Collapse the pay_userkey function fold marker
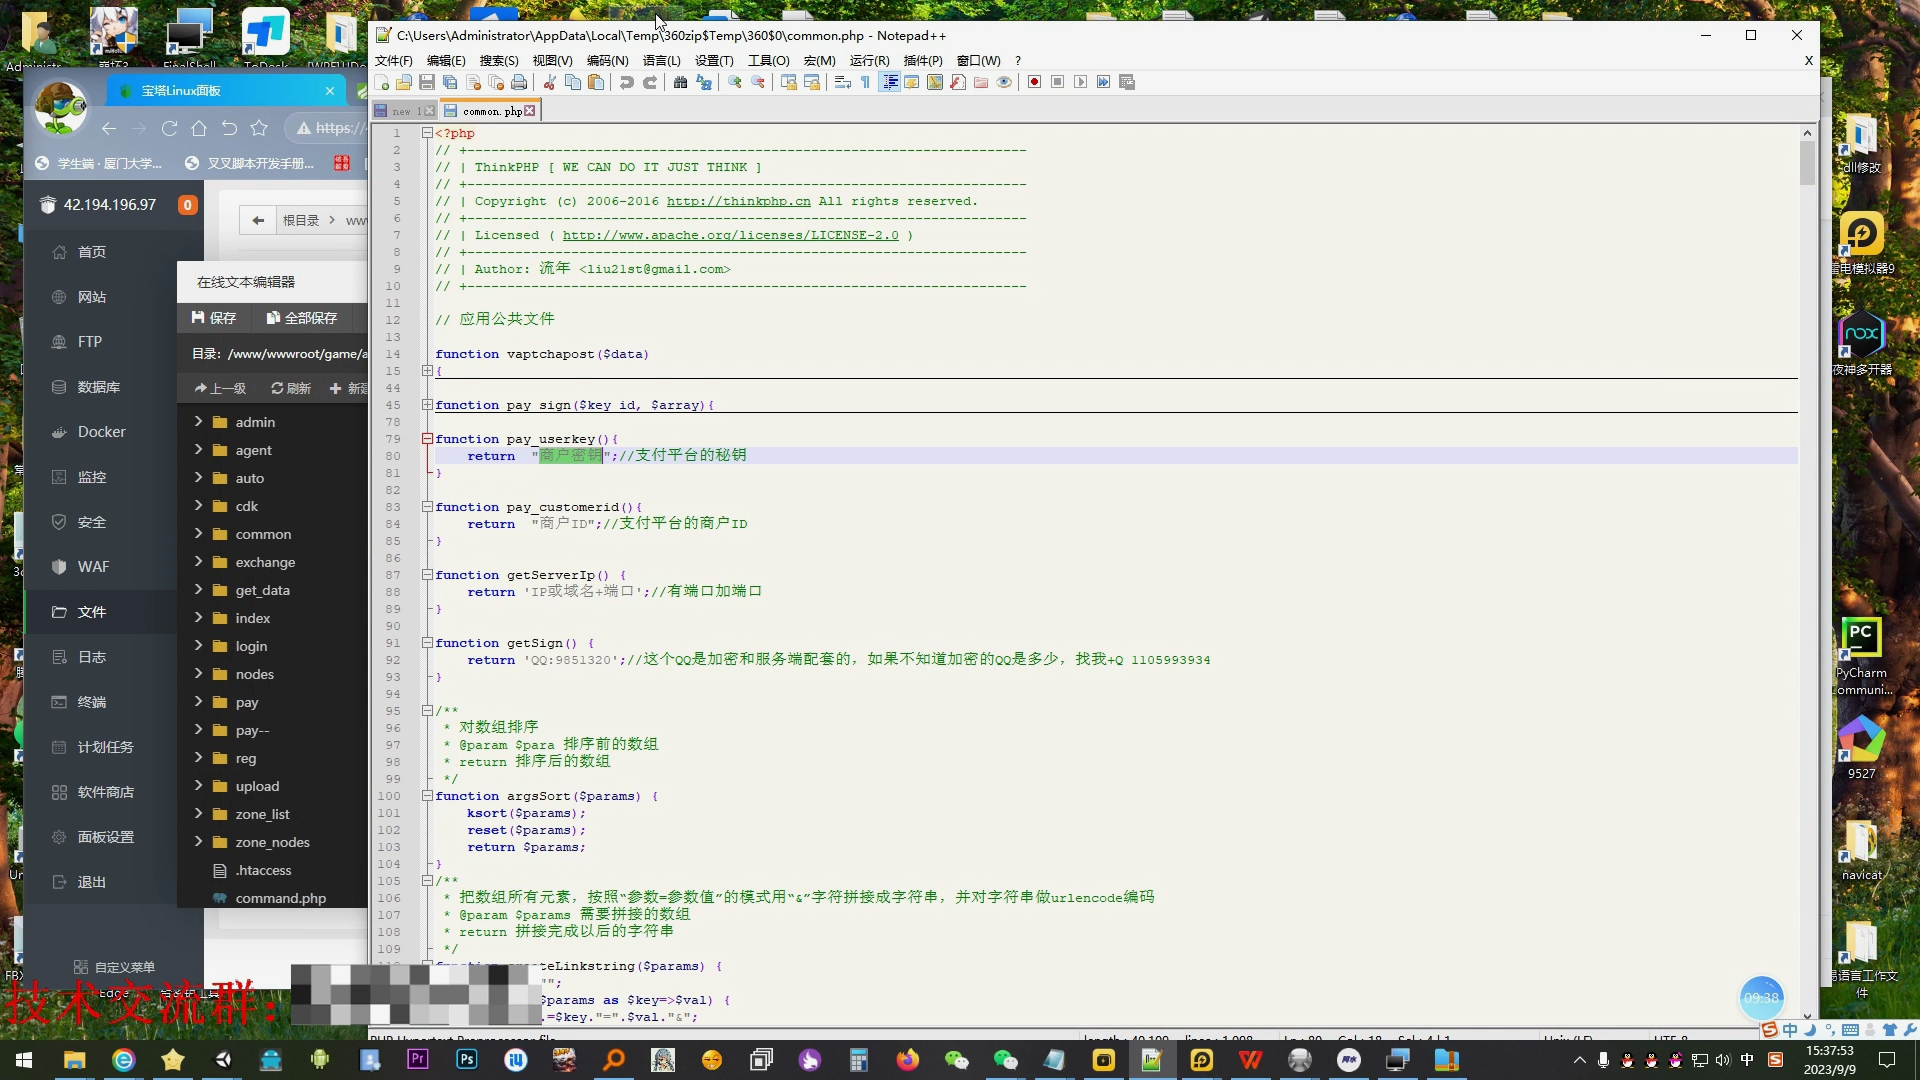Screen dimensions: 1920x1080 pos(427,439)
